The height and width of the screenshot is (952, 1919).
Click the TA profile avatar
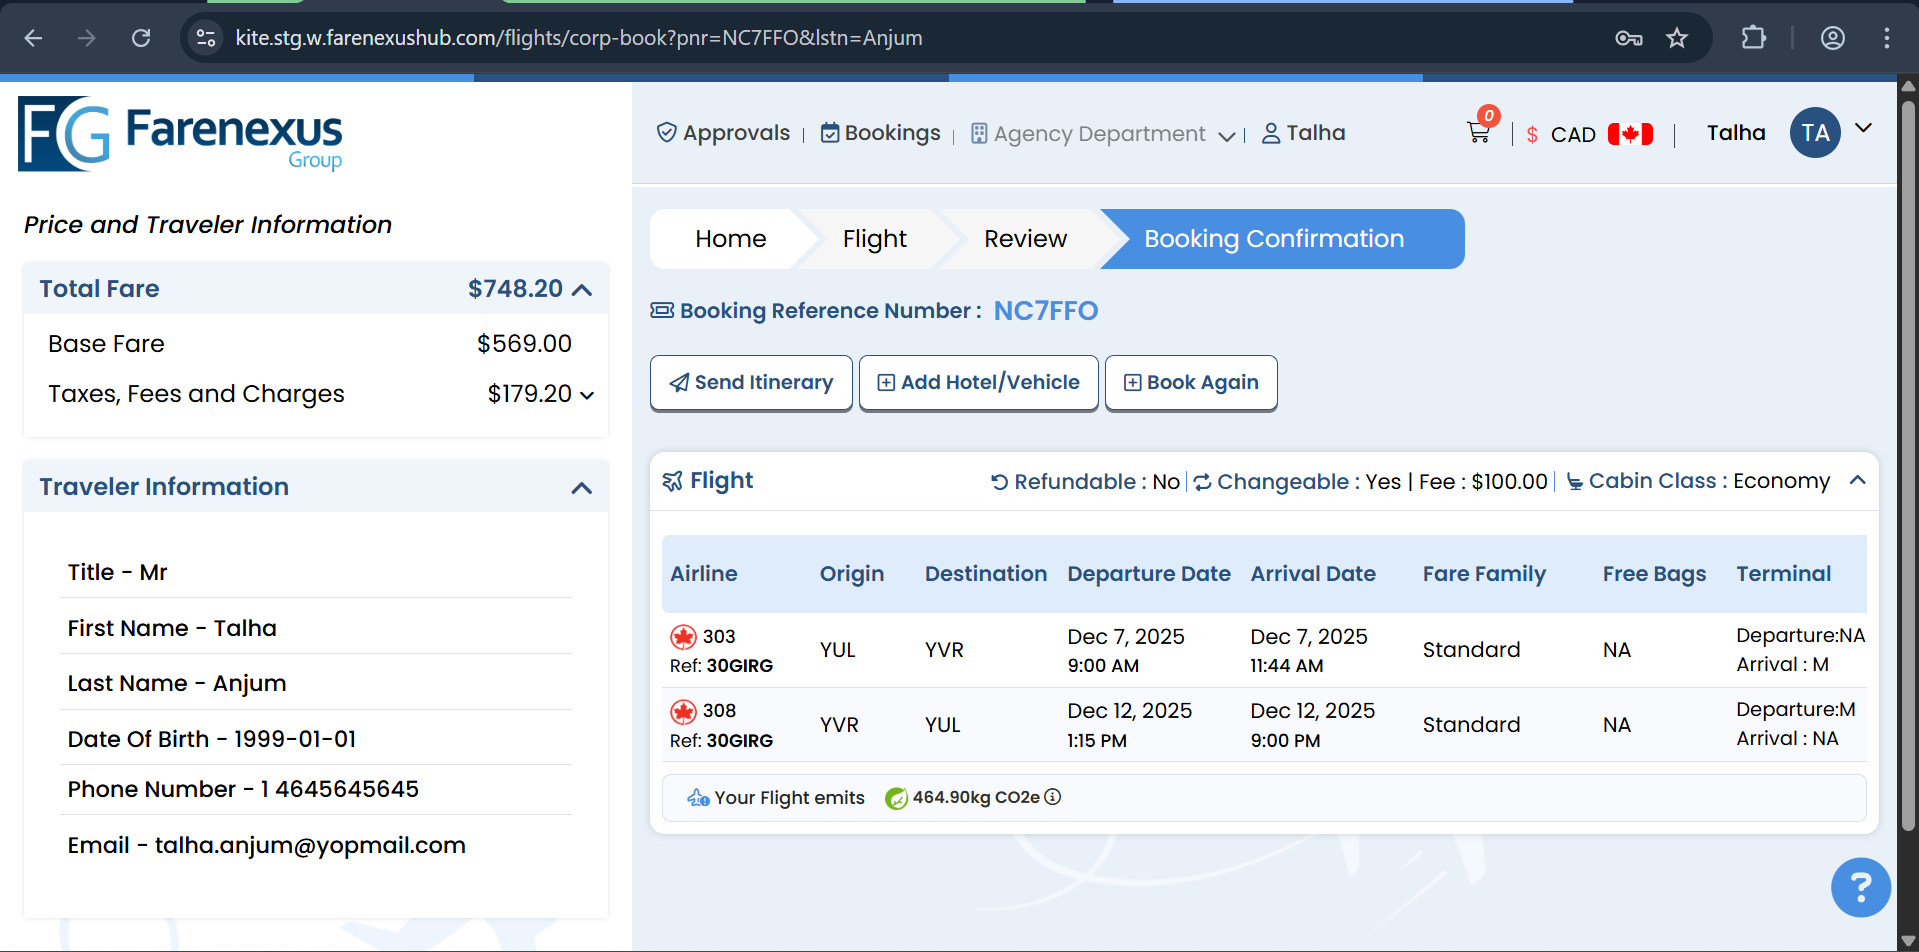pos(1815,133)
